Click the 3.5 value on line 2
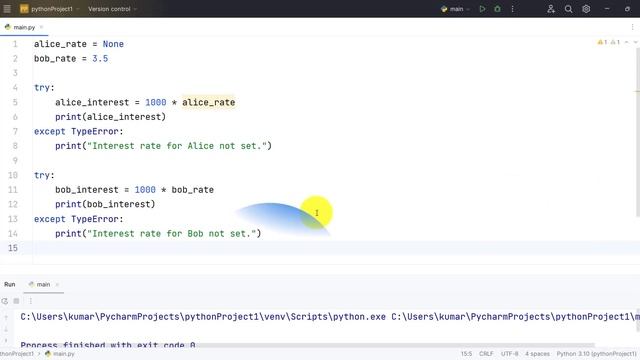The image size is (640, 360). (100, 59)
